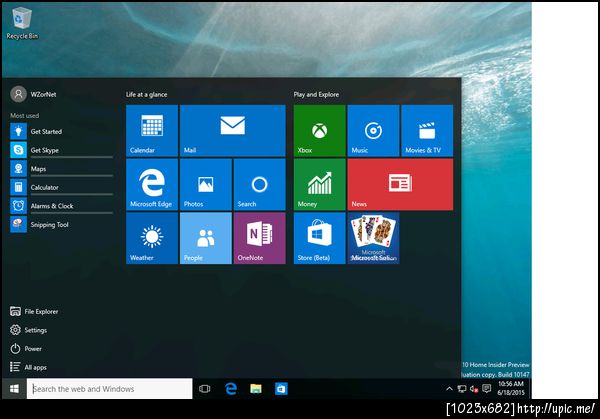The image size is (600, 419).
Task: Open the Movies & TV tile
Action: click(x=427, y=130)
